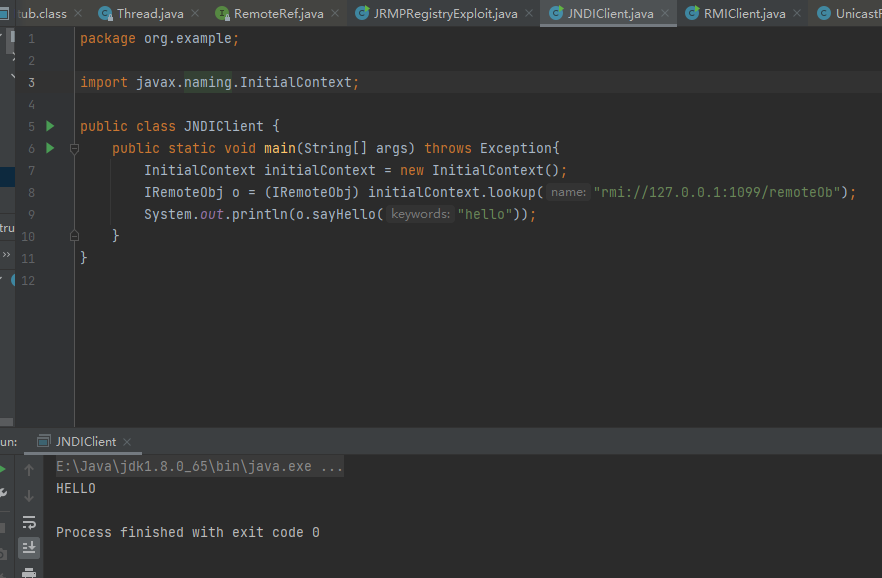Click line number 7 in the gutter
Image resolution: width=882 pixels, height=578 pixels.
point(32,170)
